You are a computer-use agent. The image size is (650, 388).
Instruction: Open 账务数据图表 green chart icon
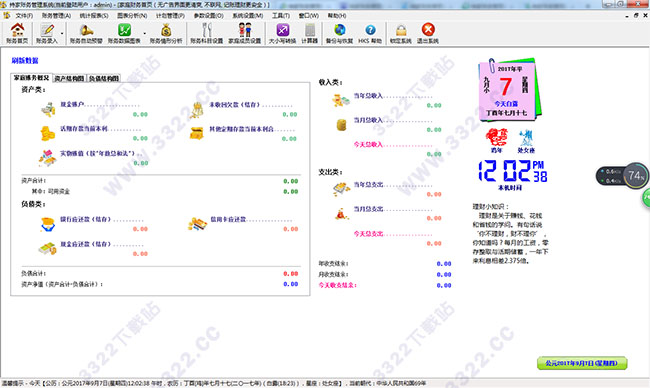point(124,33)
